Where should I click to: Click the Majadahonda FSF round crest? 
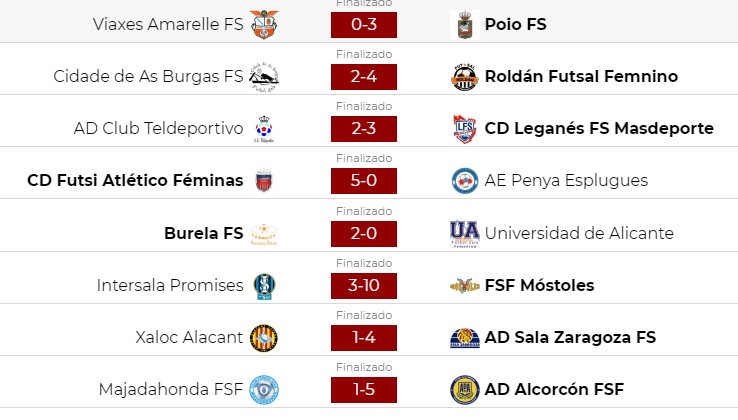[x=264, y=389]
